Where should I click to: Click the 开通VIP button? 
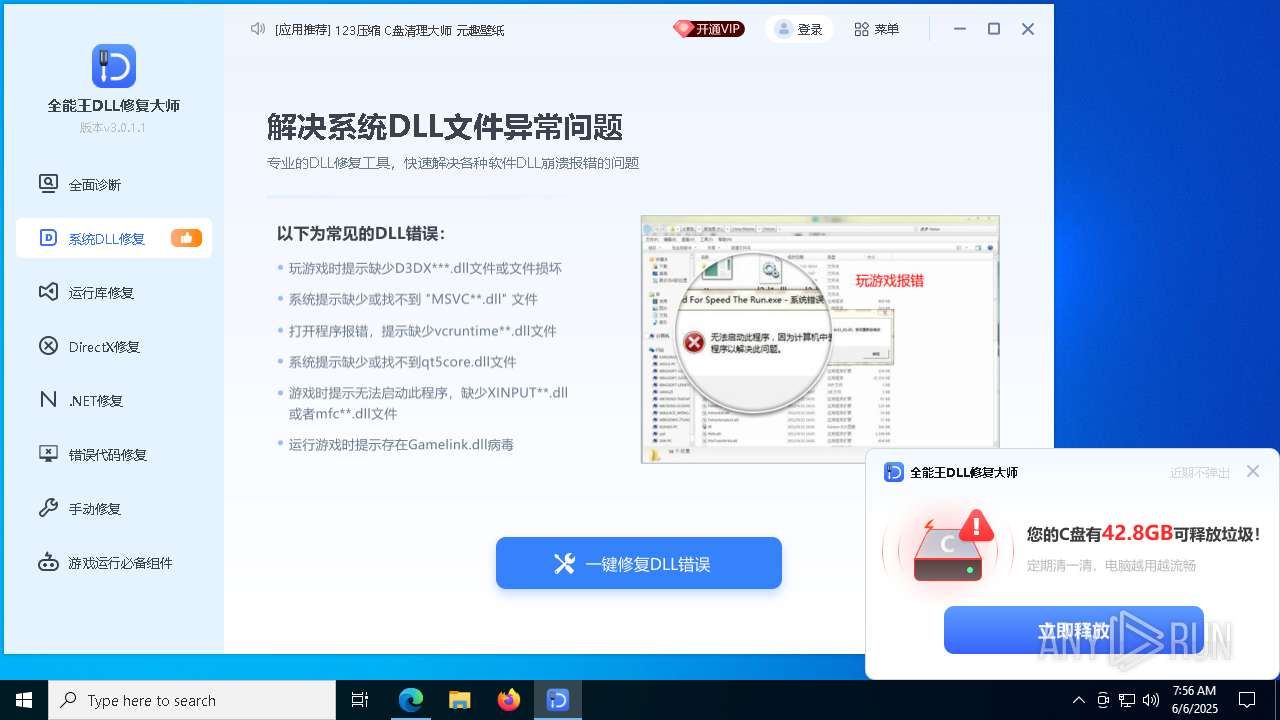coord(709,29)
